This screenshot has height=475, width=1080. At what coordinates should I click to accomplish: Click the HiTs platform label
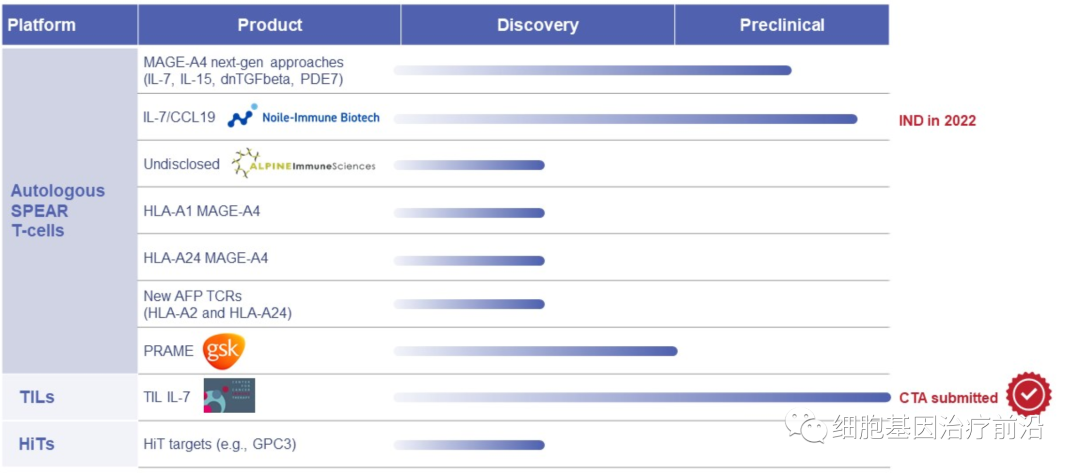coord(36,443)
